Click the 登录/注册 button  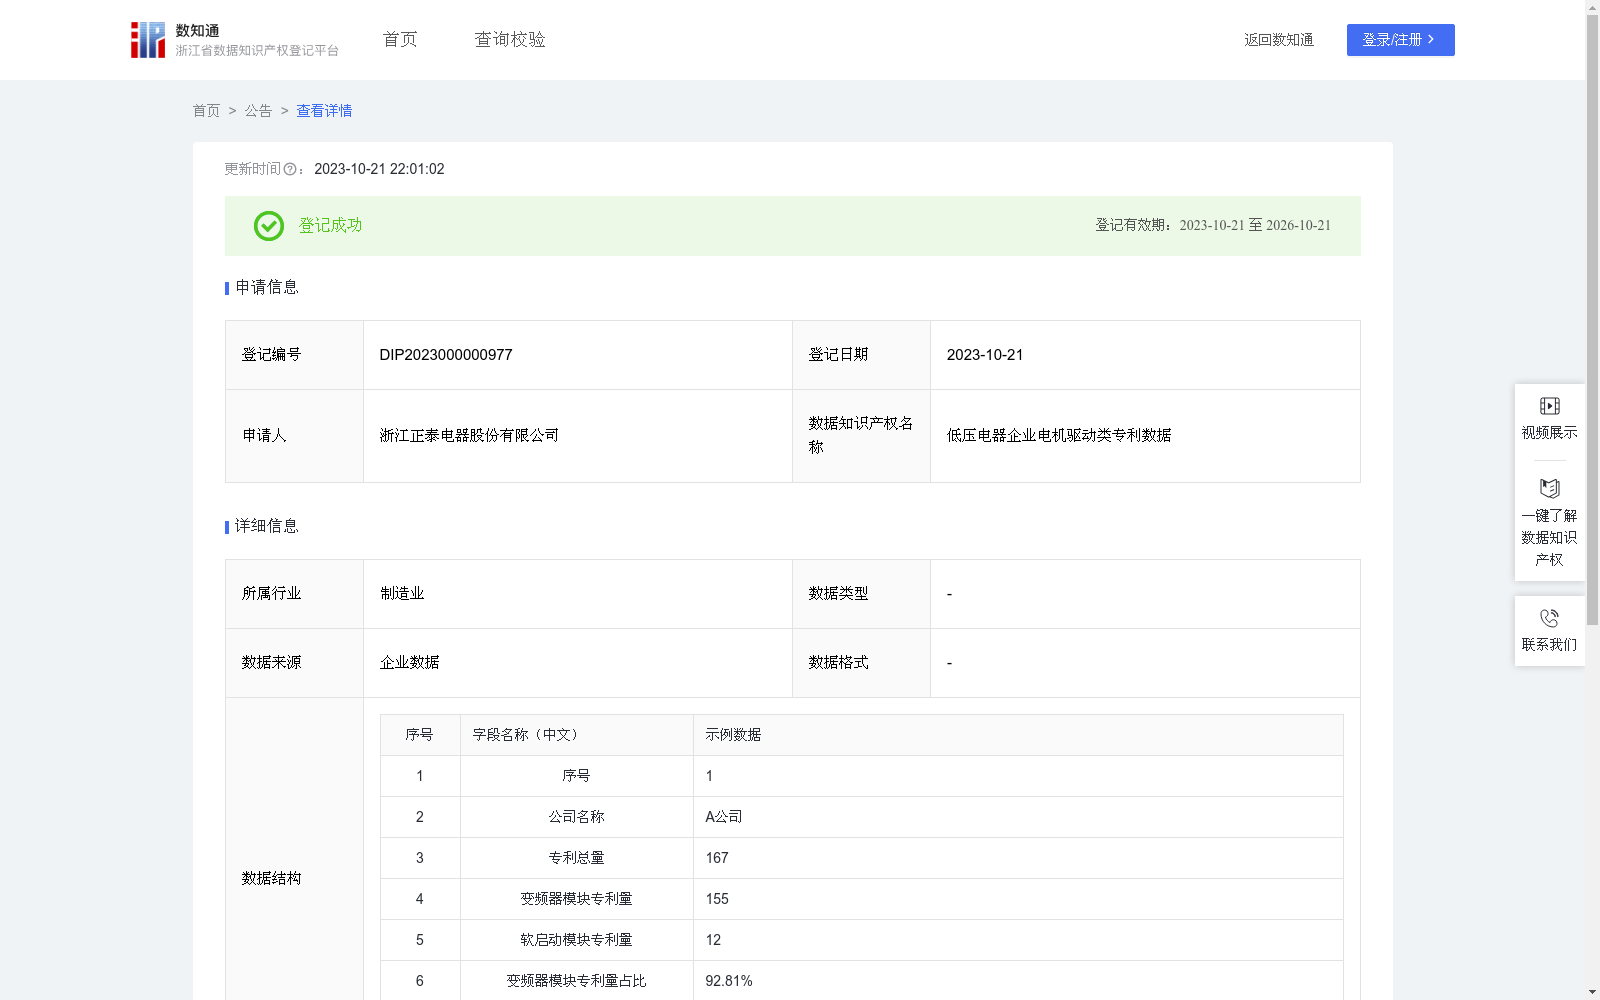1400,40
